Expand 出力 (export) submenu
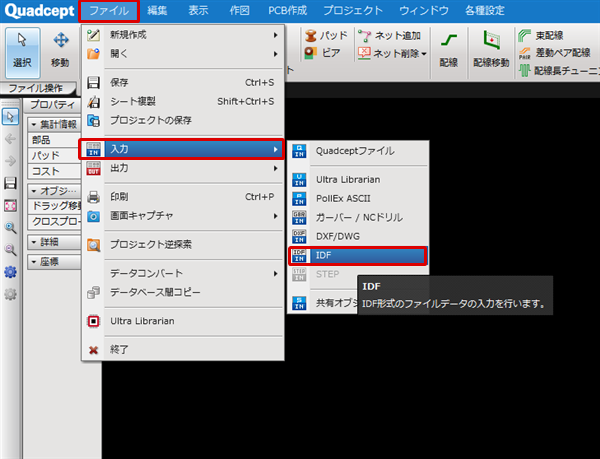Image resolution: width=600 pixels, height=459 pixels. (x=183, y=168)
